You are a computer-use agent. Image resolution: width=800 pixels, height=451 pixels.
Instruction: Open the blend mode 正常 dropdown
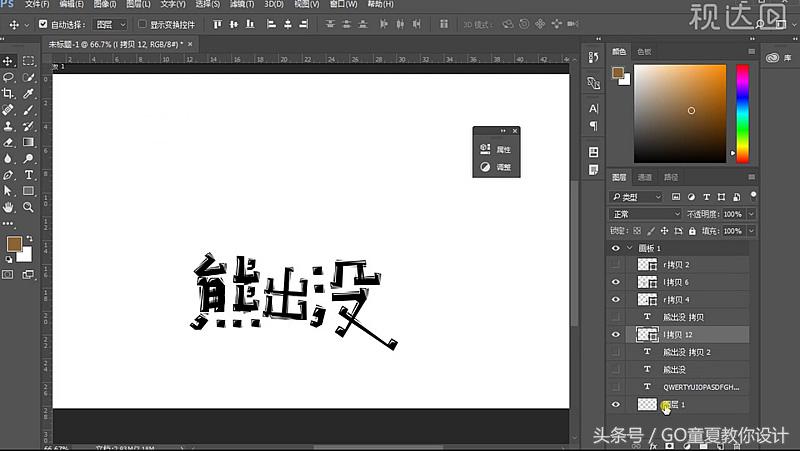645,214
